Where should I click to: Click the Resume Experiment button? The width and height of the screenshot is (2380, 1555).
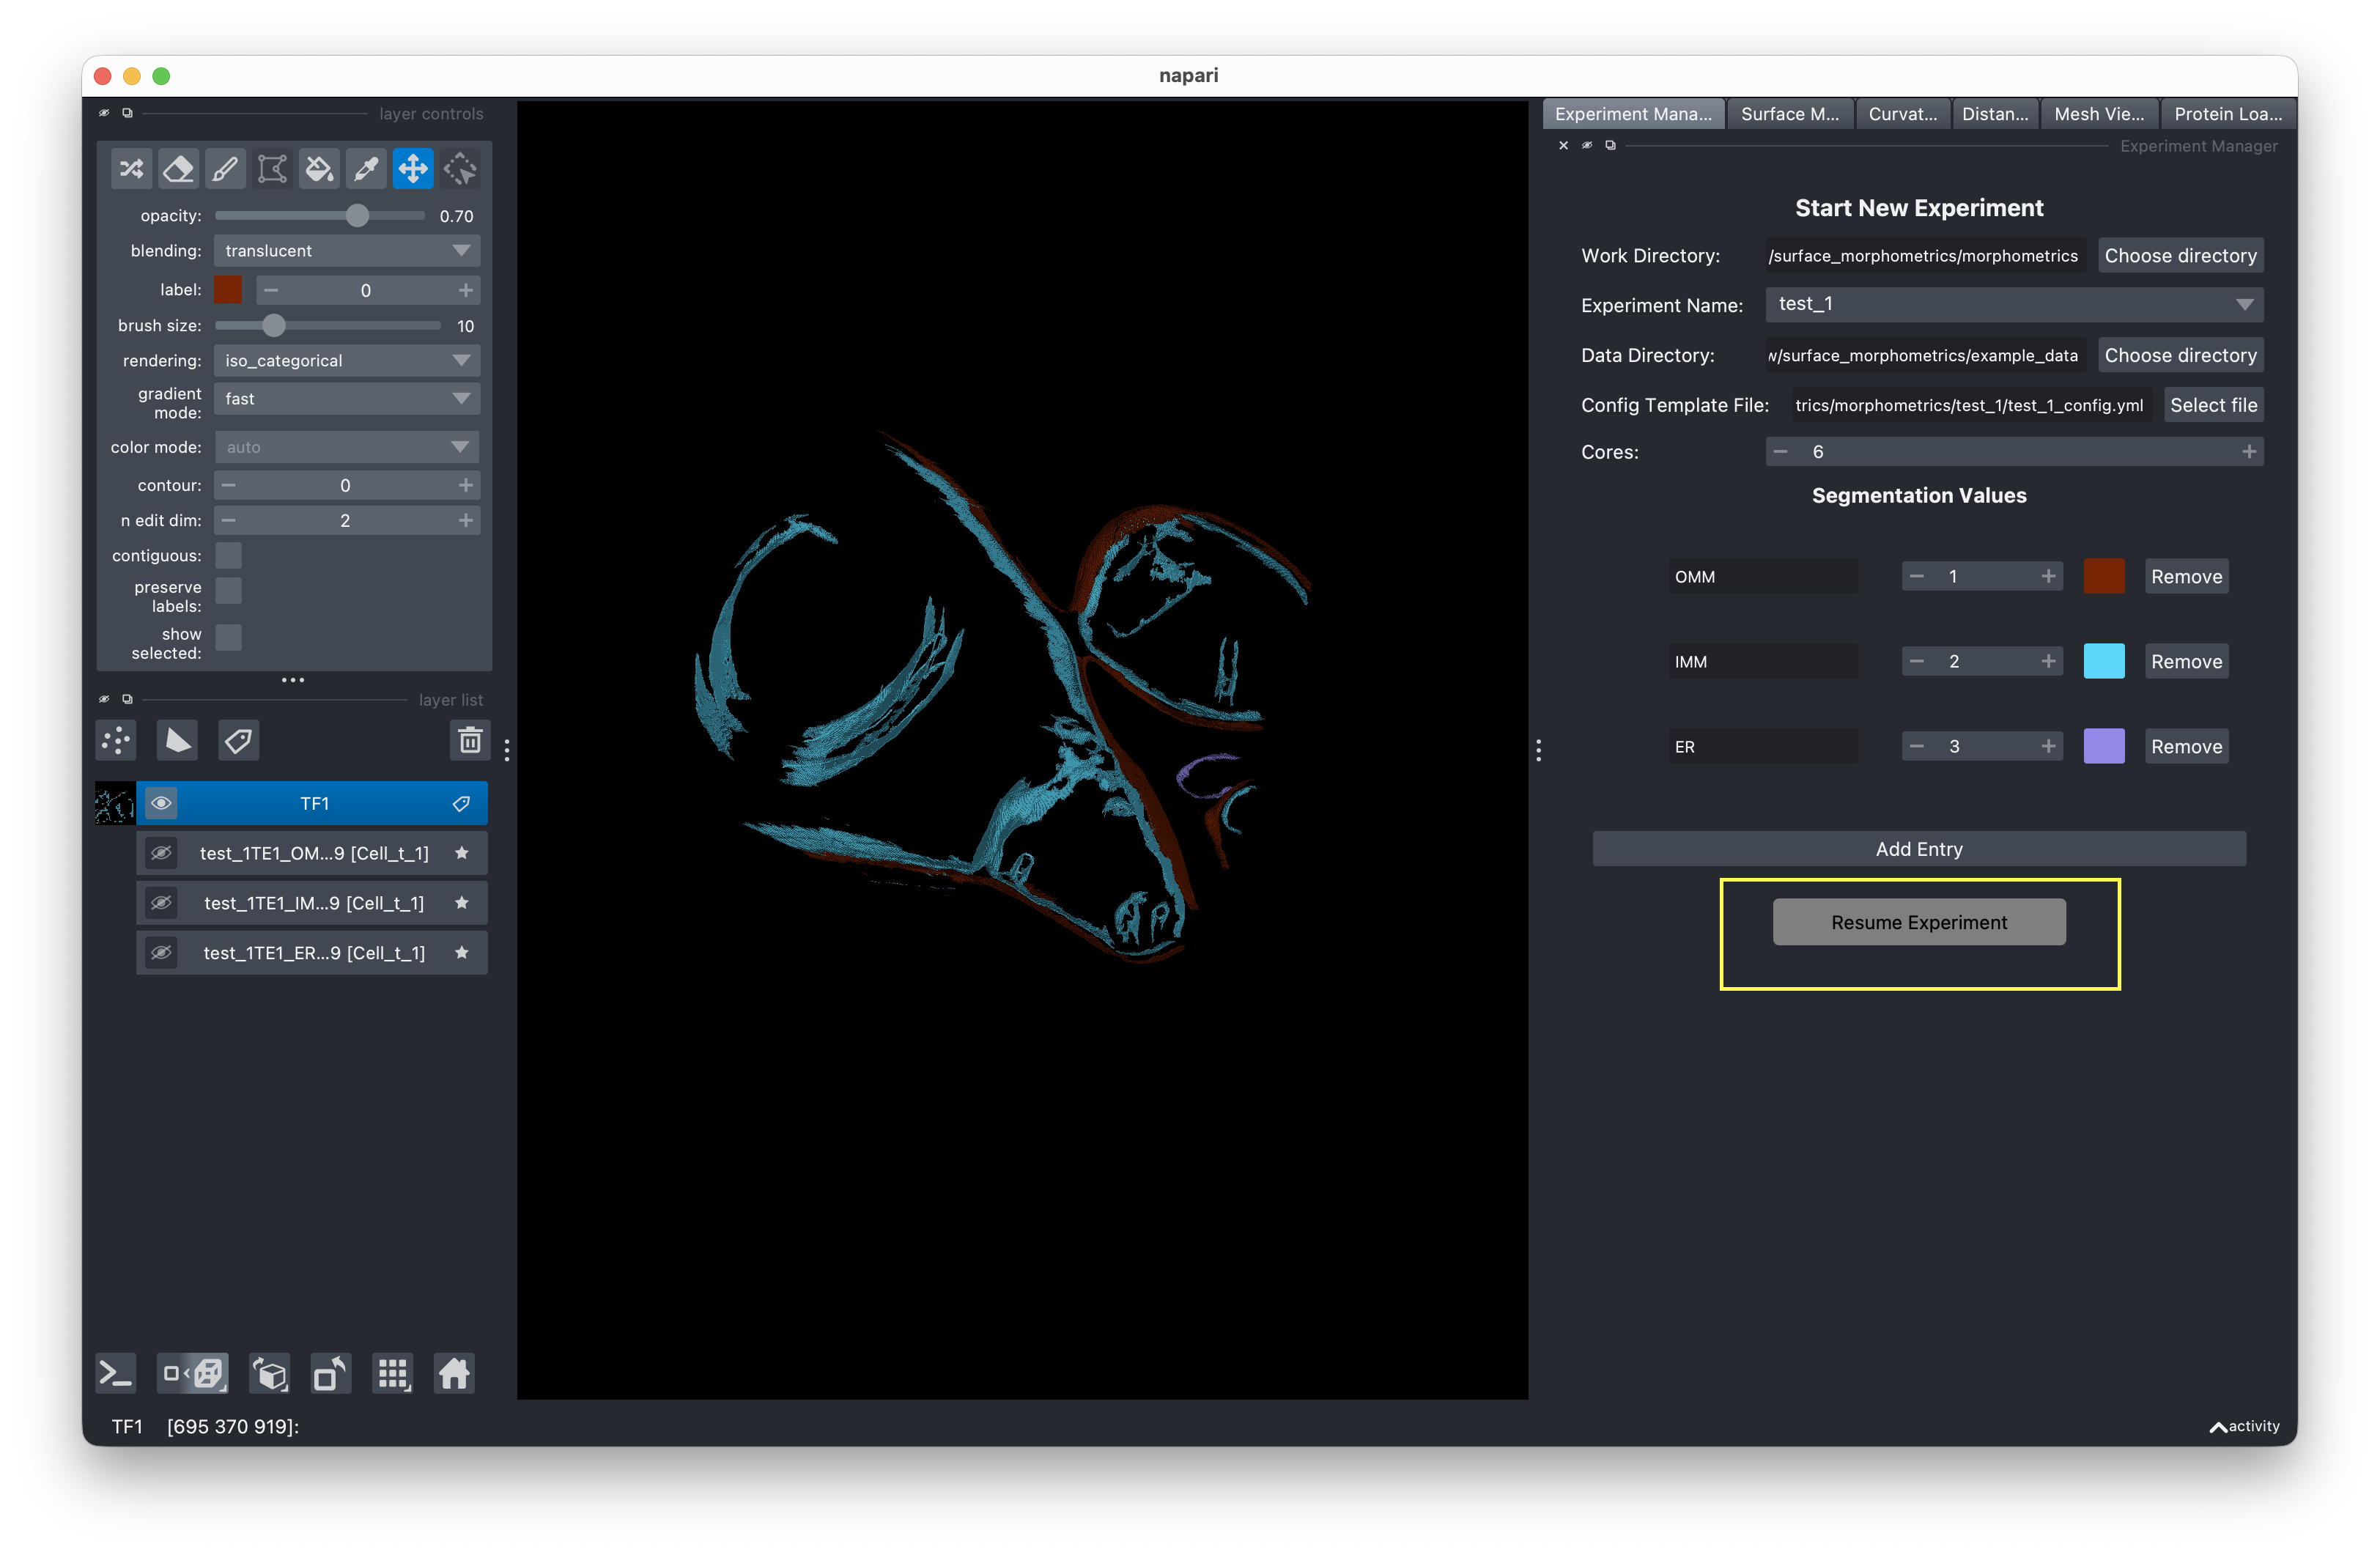pyautogui.click(x=1919, y=923)
